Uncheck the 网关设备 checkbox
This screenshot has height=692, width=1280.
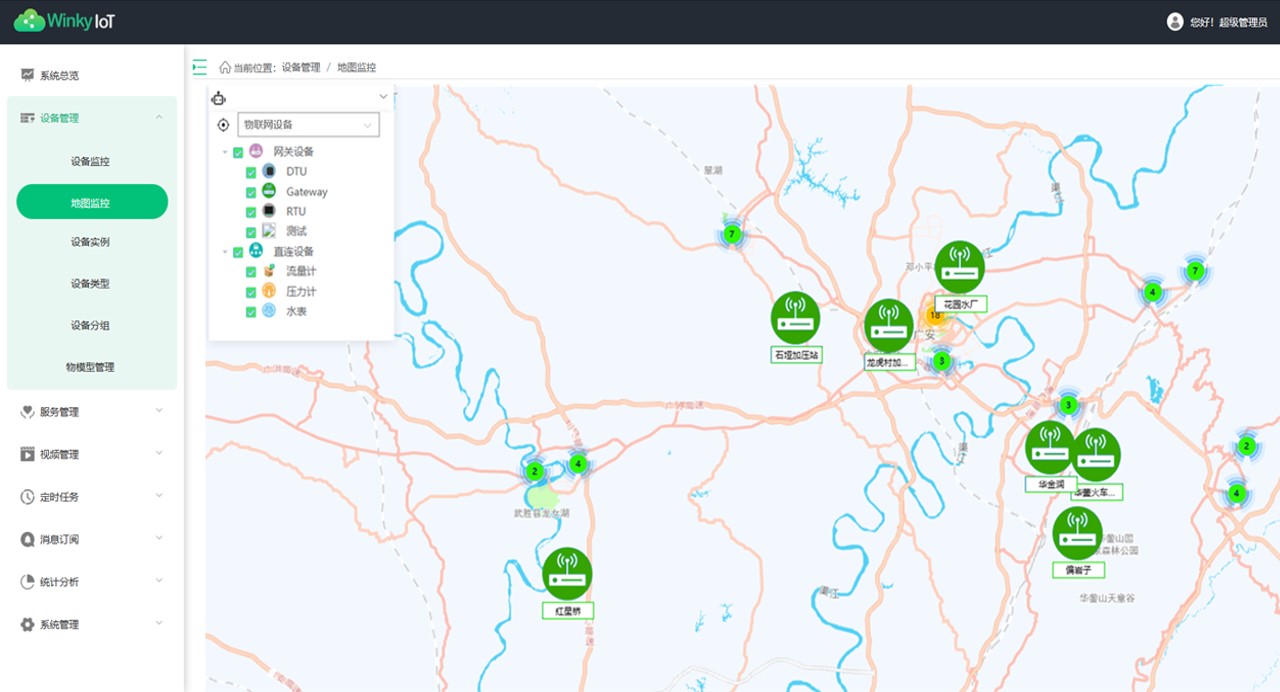coord(238,152)
